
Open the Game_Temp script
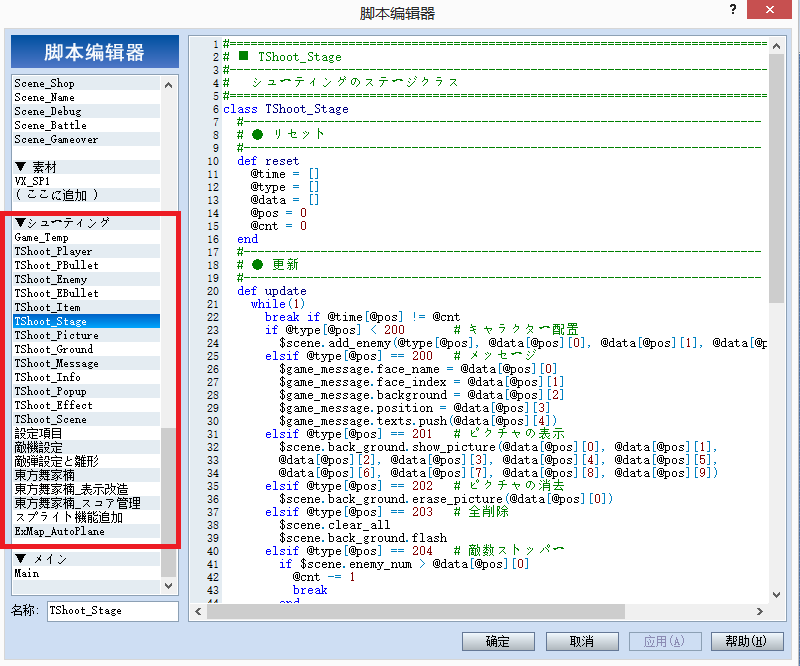pos(86,237)
